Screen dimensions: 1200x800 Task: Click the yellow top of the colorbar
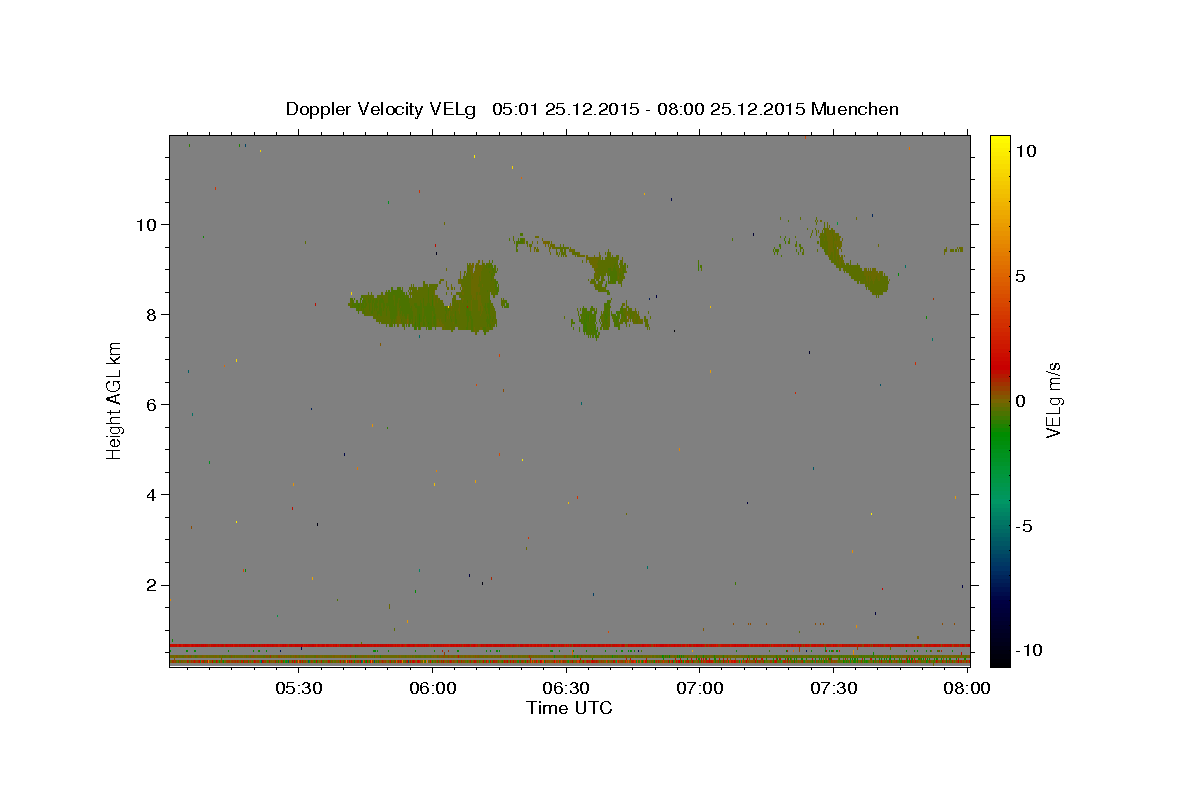tap(1000, 145)
